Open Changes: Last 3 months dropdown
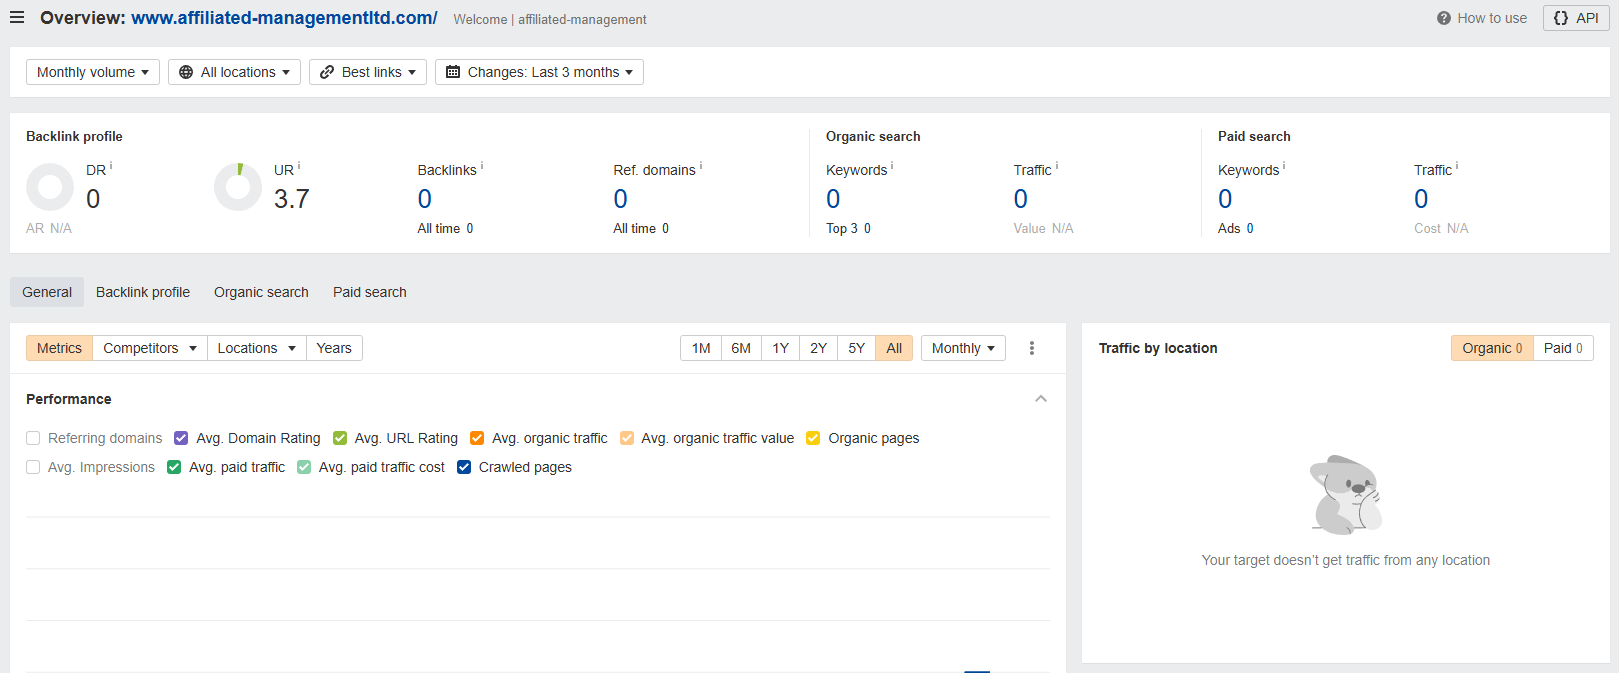1619x673 pixels. pos(539,72)
